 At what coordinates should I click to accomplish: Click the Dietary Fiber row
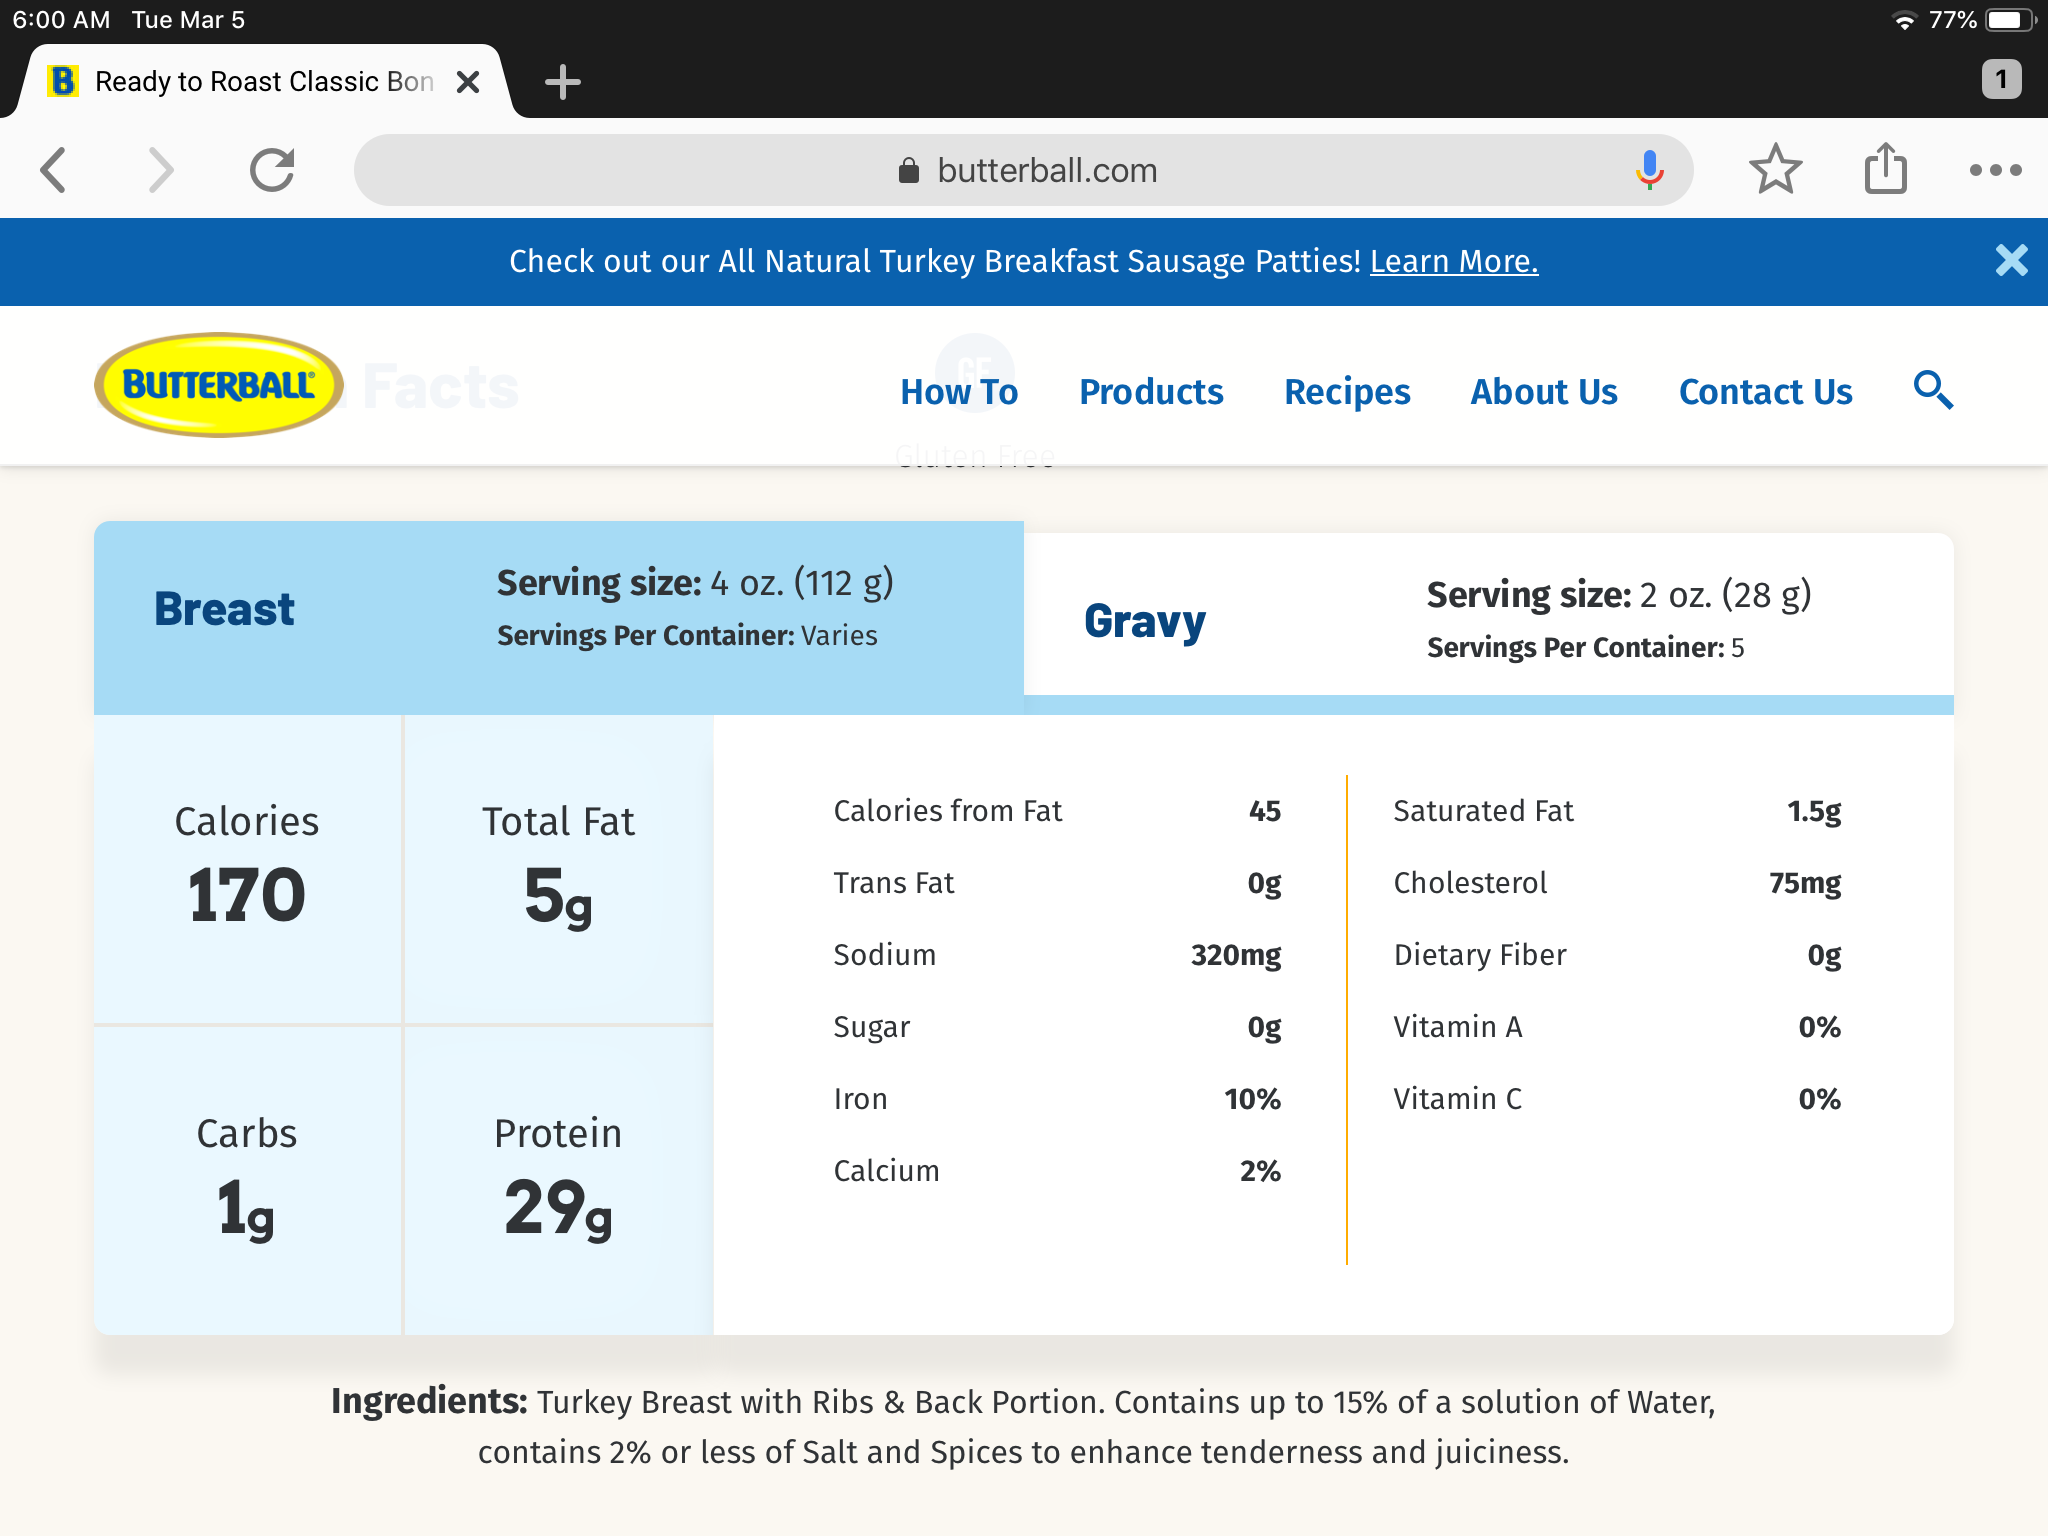[x=1617, y=955]
